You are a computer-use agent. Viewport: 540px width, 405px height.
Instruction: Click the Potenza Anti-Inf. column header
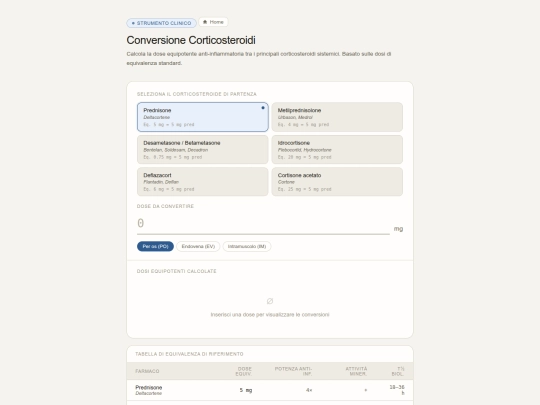click(293, 371)
